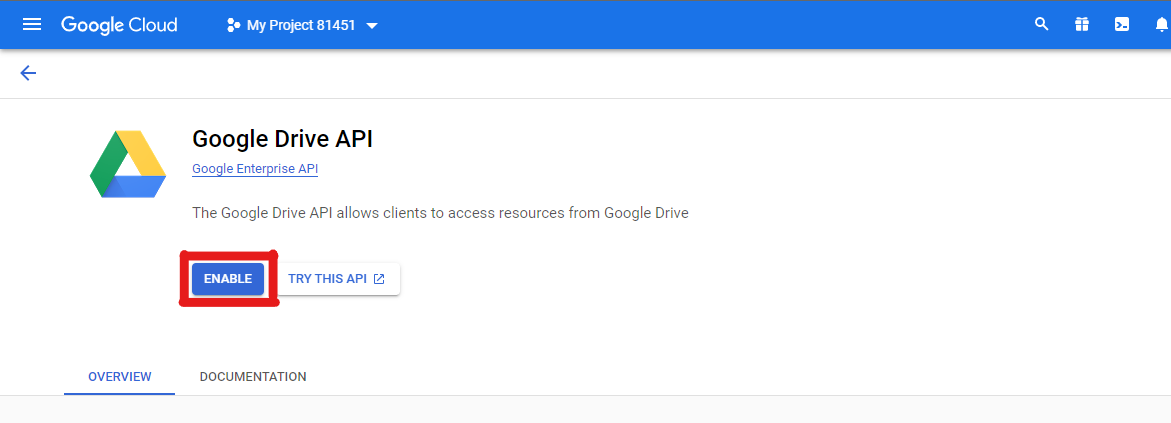Click the project selector dots icon
Viewport: 1171px width, 423px height.
(x=233, y=25)
